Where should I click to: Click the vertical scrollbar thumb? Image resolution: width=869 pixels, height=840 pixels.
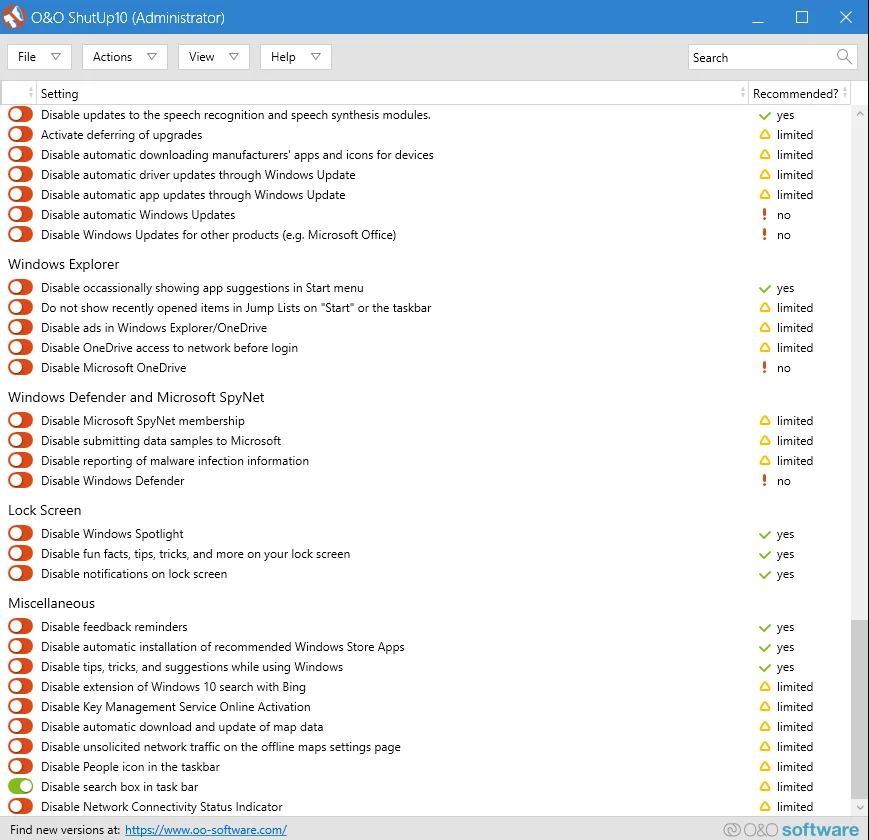[860, 709]
